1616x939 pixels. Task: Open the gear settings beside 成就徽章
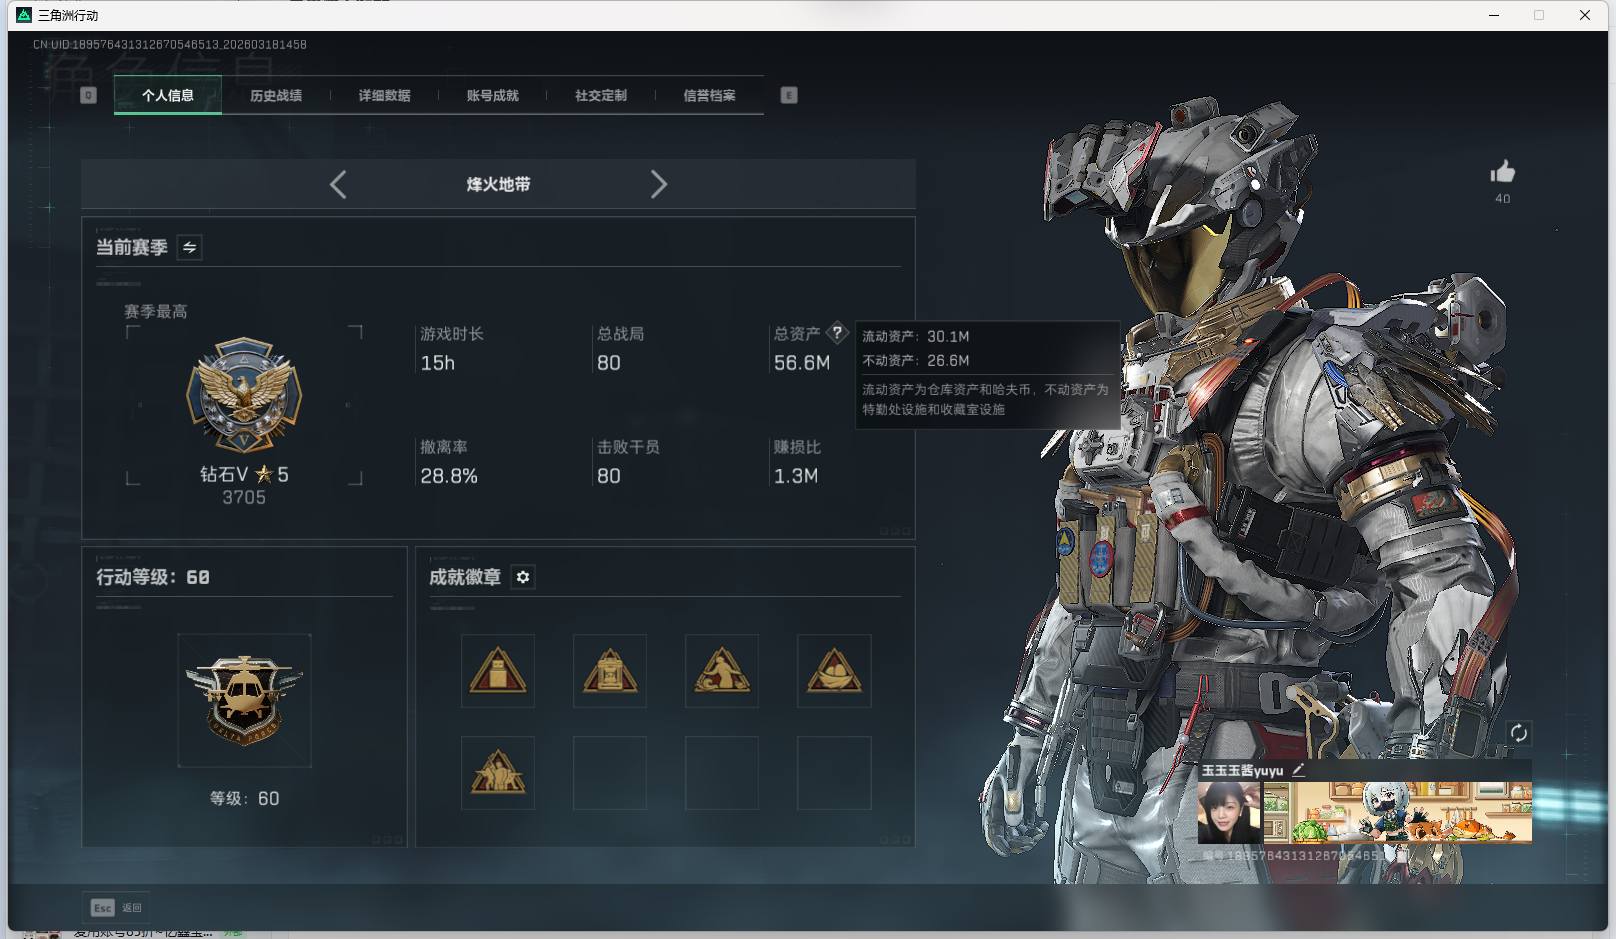[523, 577]
